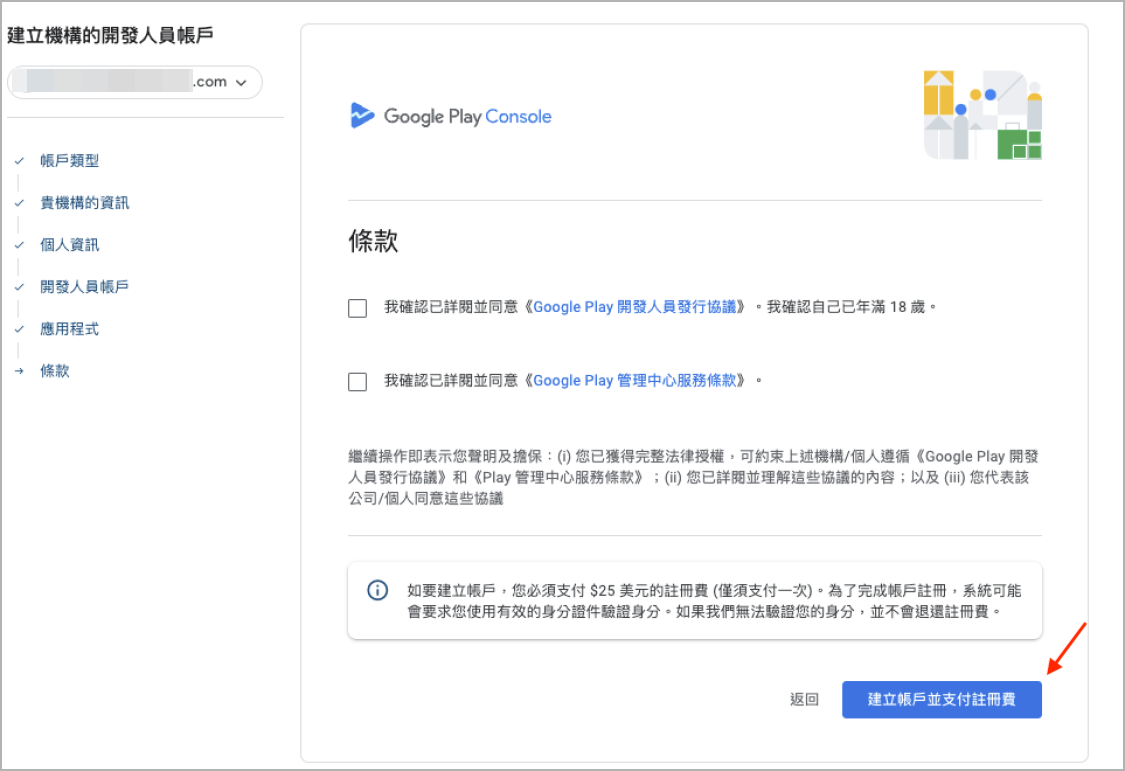Select the 條款 step in sidebar

pyautogui.click(x=55, y=371)
